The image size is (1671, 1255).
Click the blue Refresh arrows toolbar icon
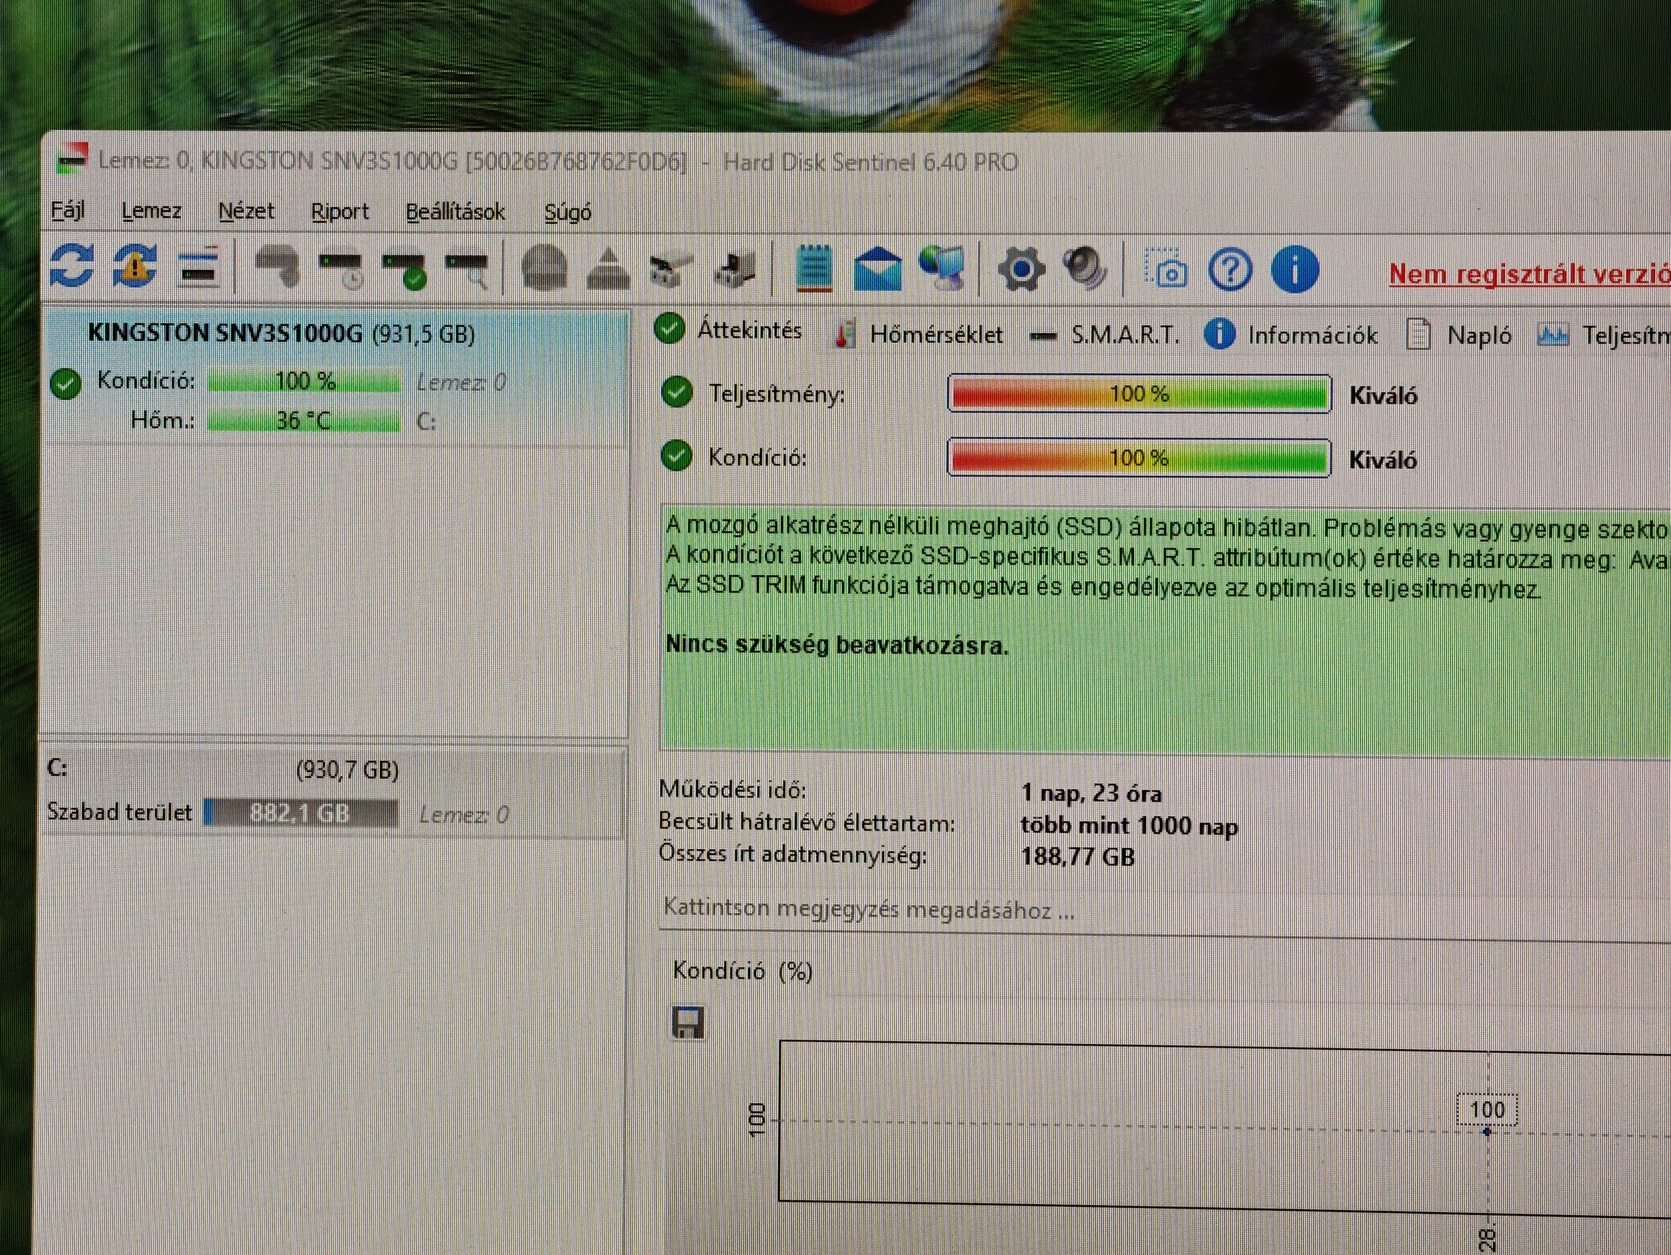72,266
